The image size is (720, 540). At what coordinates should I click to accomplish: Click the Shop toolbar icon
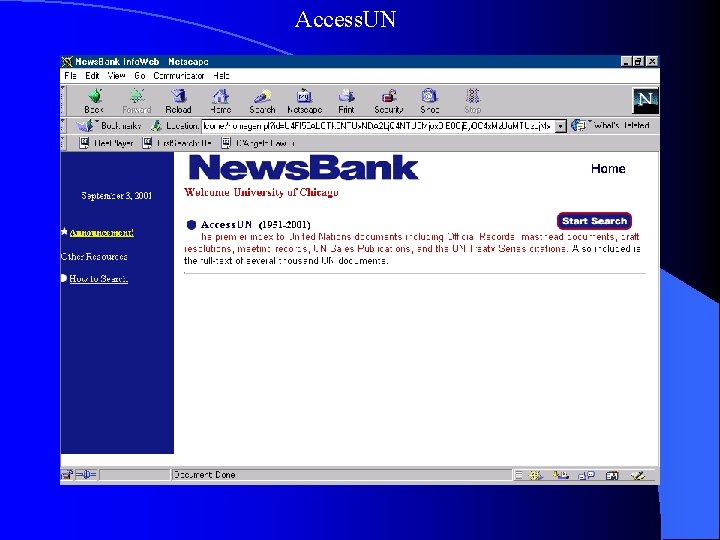[x=429, y=96]
